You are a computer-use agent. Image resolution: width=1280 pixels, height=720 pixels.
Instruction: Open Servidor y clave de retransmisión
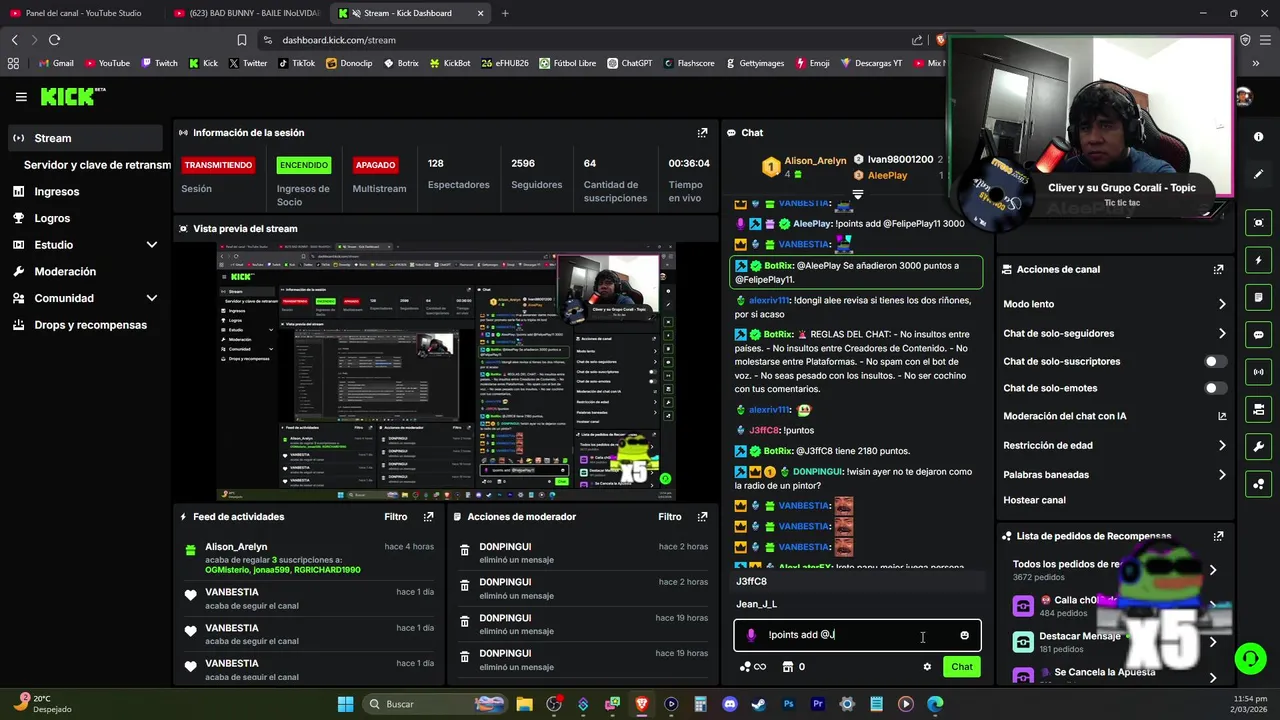(x=97, y=165)
